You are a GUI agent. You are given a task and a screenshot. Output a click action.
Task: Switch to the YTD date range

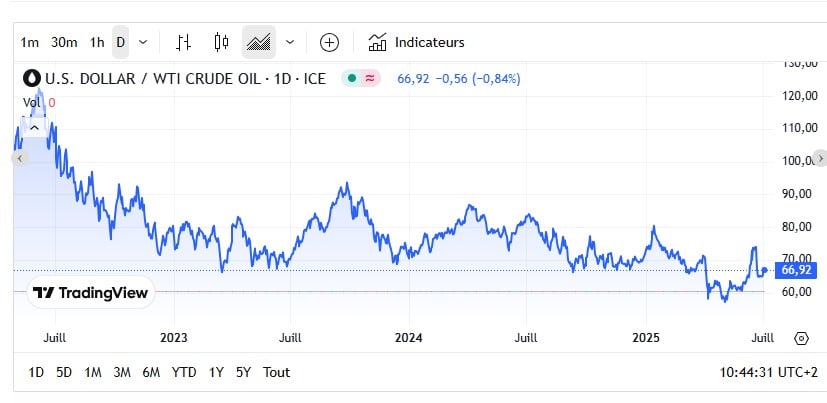click(184, 372)
